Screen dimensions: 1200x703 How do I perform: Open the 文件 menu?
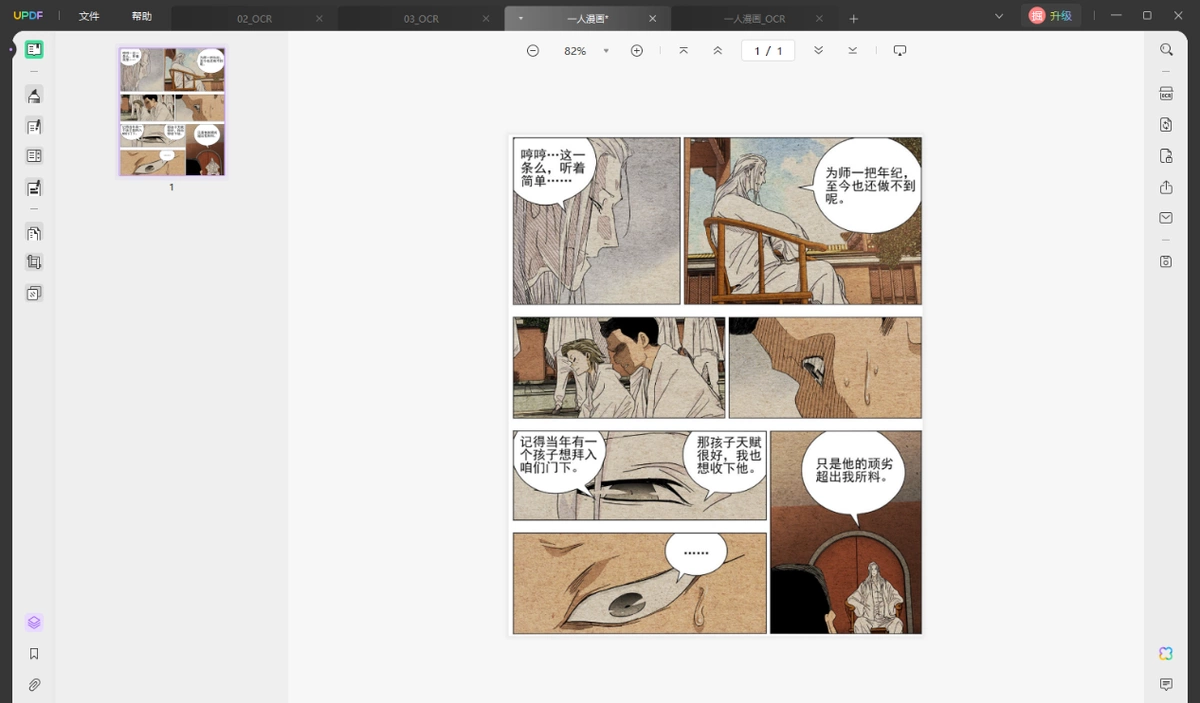tap(89, 16)
